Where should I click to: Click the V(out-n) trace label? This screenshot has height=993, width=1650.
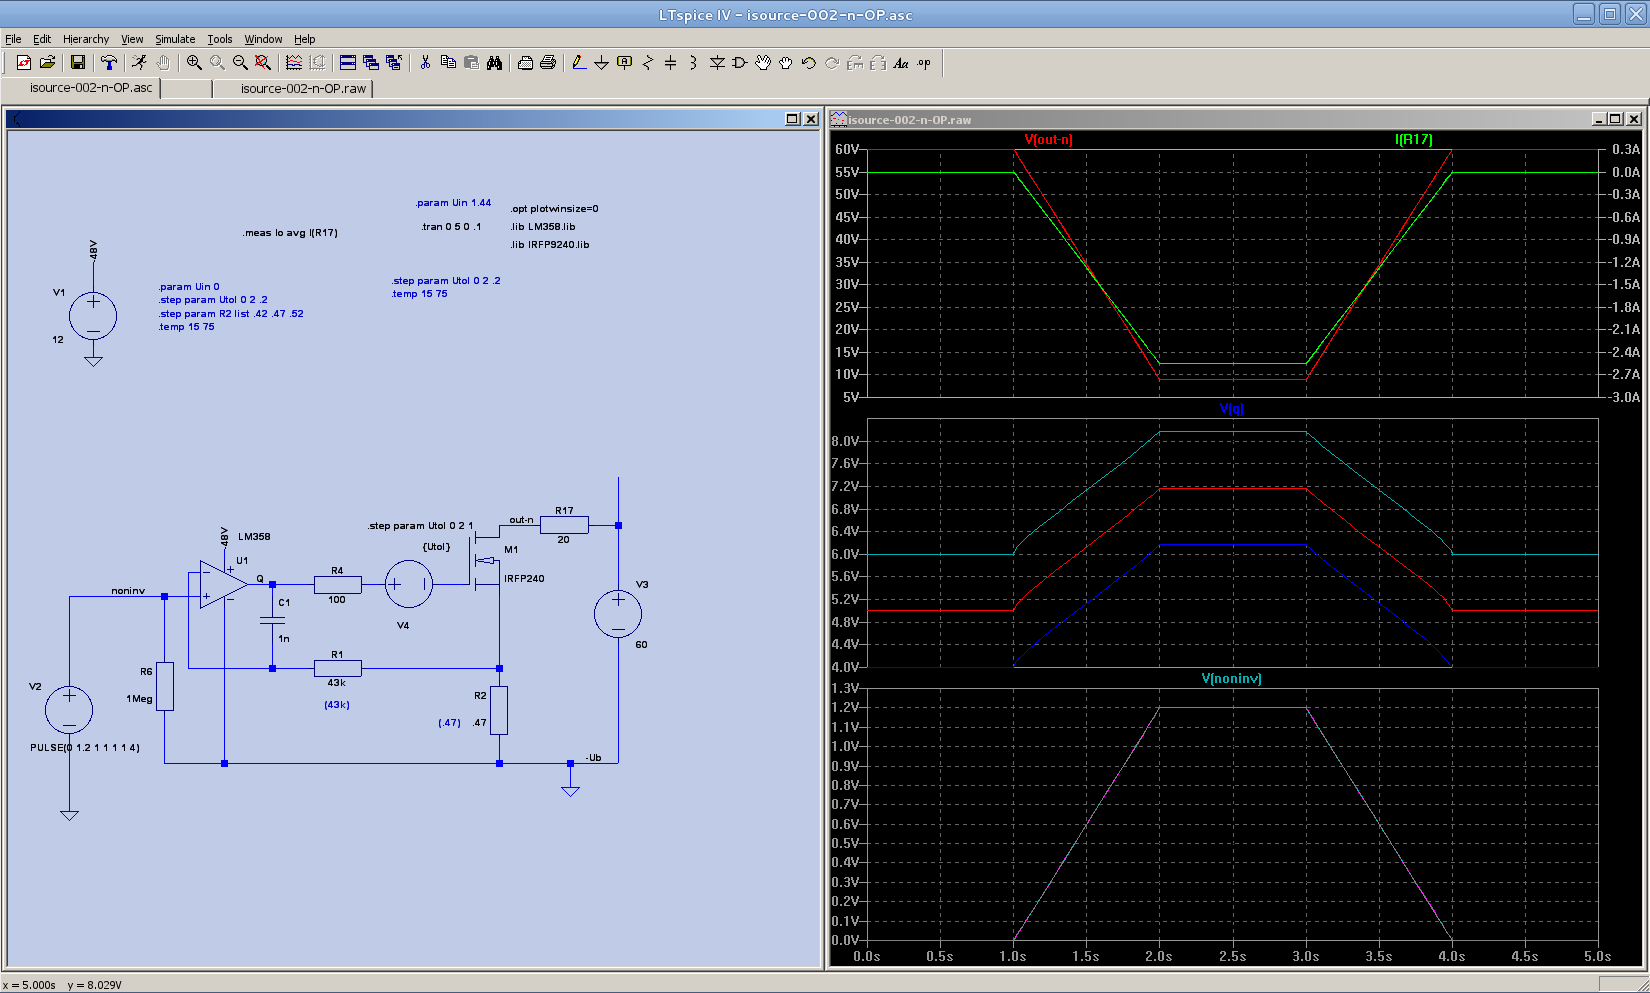point(1048,140)
